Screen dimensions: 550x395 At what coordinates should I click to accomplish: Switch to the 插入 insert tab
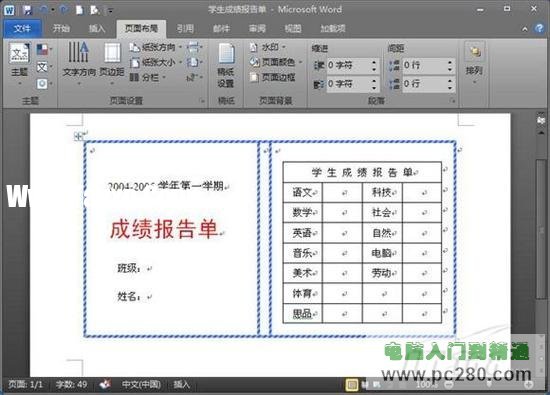click(x=97, y=28)
